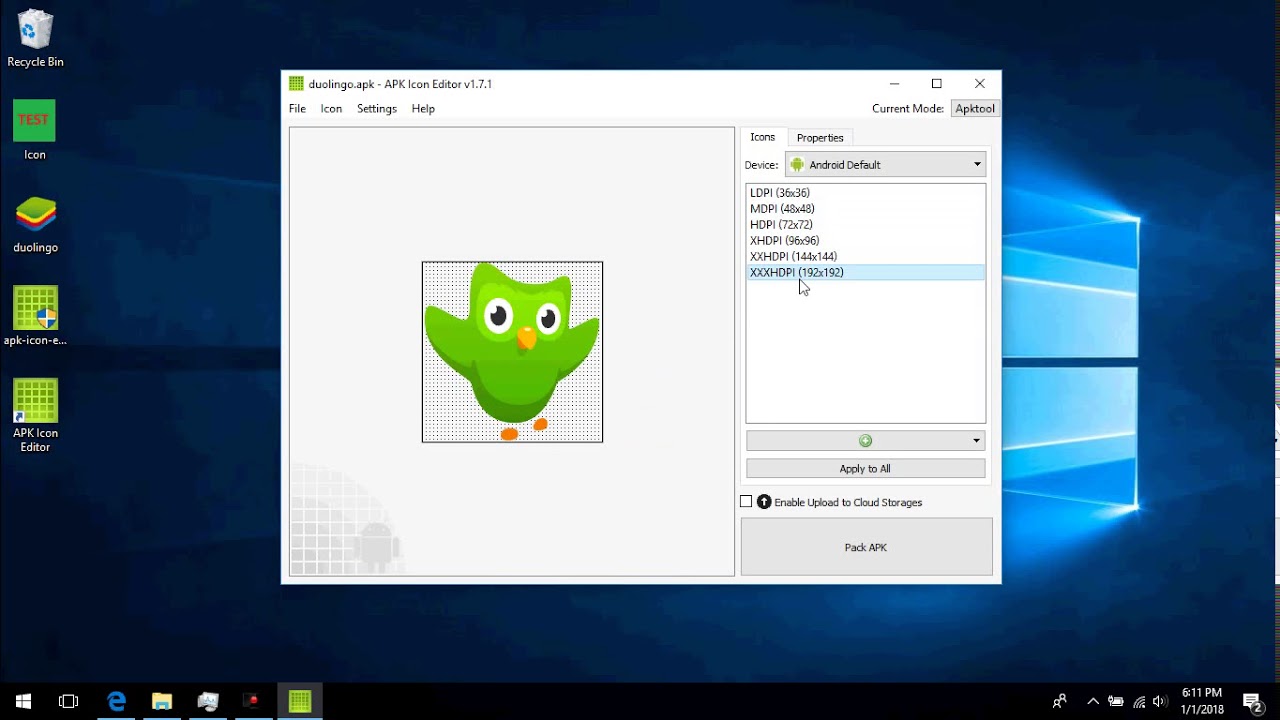Screen dimensions: 1280x720
Task: Click the upload arrow icon beside Cloud Storages
Action: click(x=764, y=501)
